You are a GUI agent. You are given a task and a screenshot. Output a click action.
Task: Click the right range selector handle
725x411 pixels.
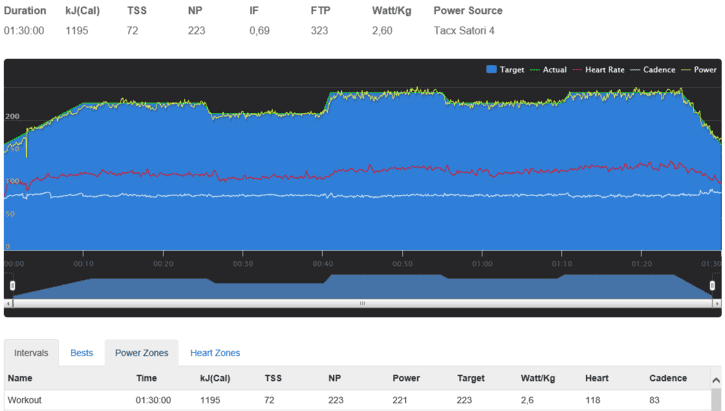pos(713,285)
